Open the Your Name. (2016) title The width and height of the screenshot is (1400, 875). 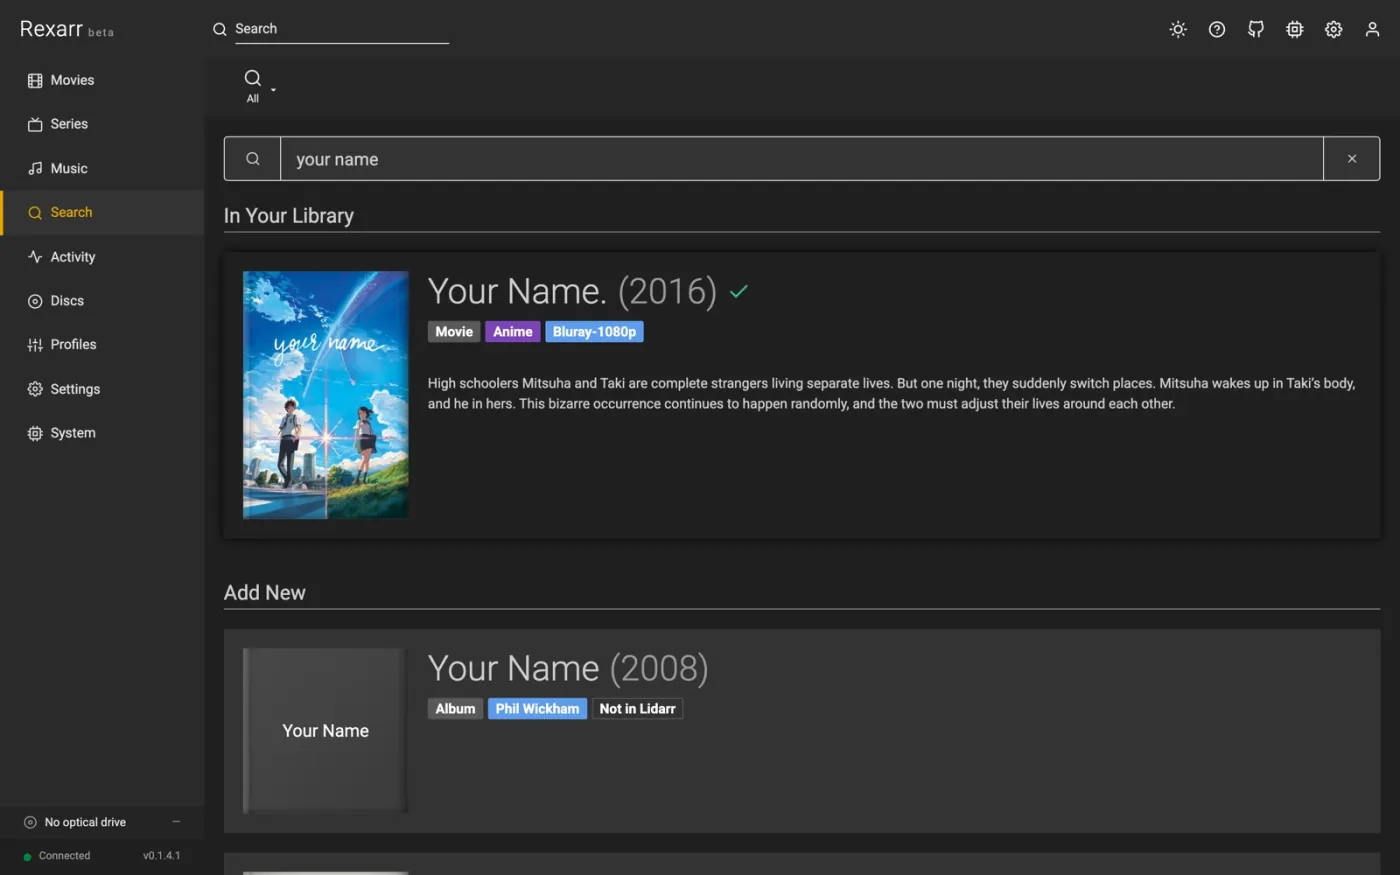(x=572, y=291)
